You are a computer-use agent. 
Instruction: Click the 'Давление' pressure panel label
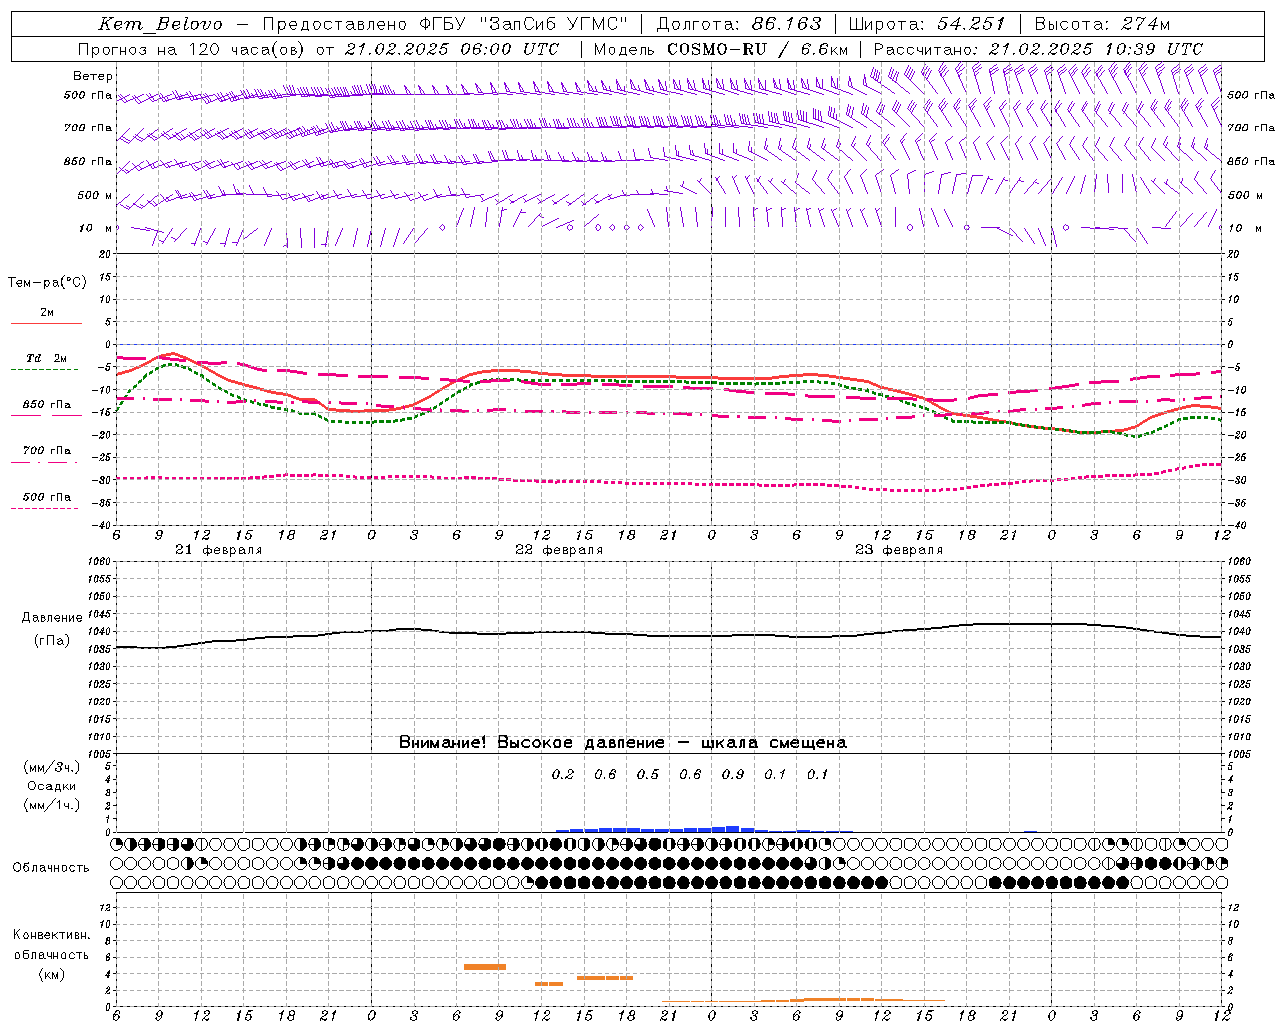coord(52,618)
